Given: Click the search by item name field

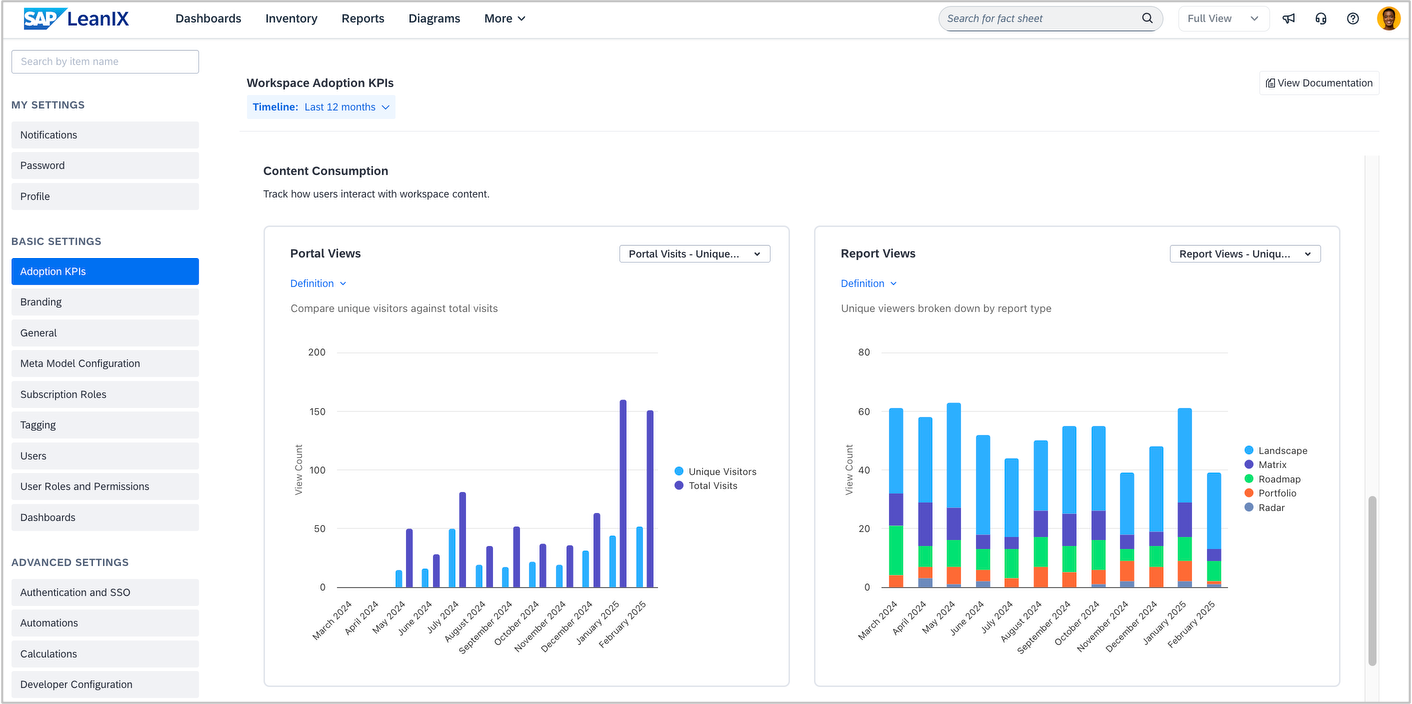Looking at the screenshot, I should (x=105, y=61).
